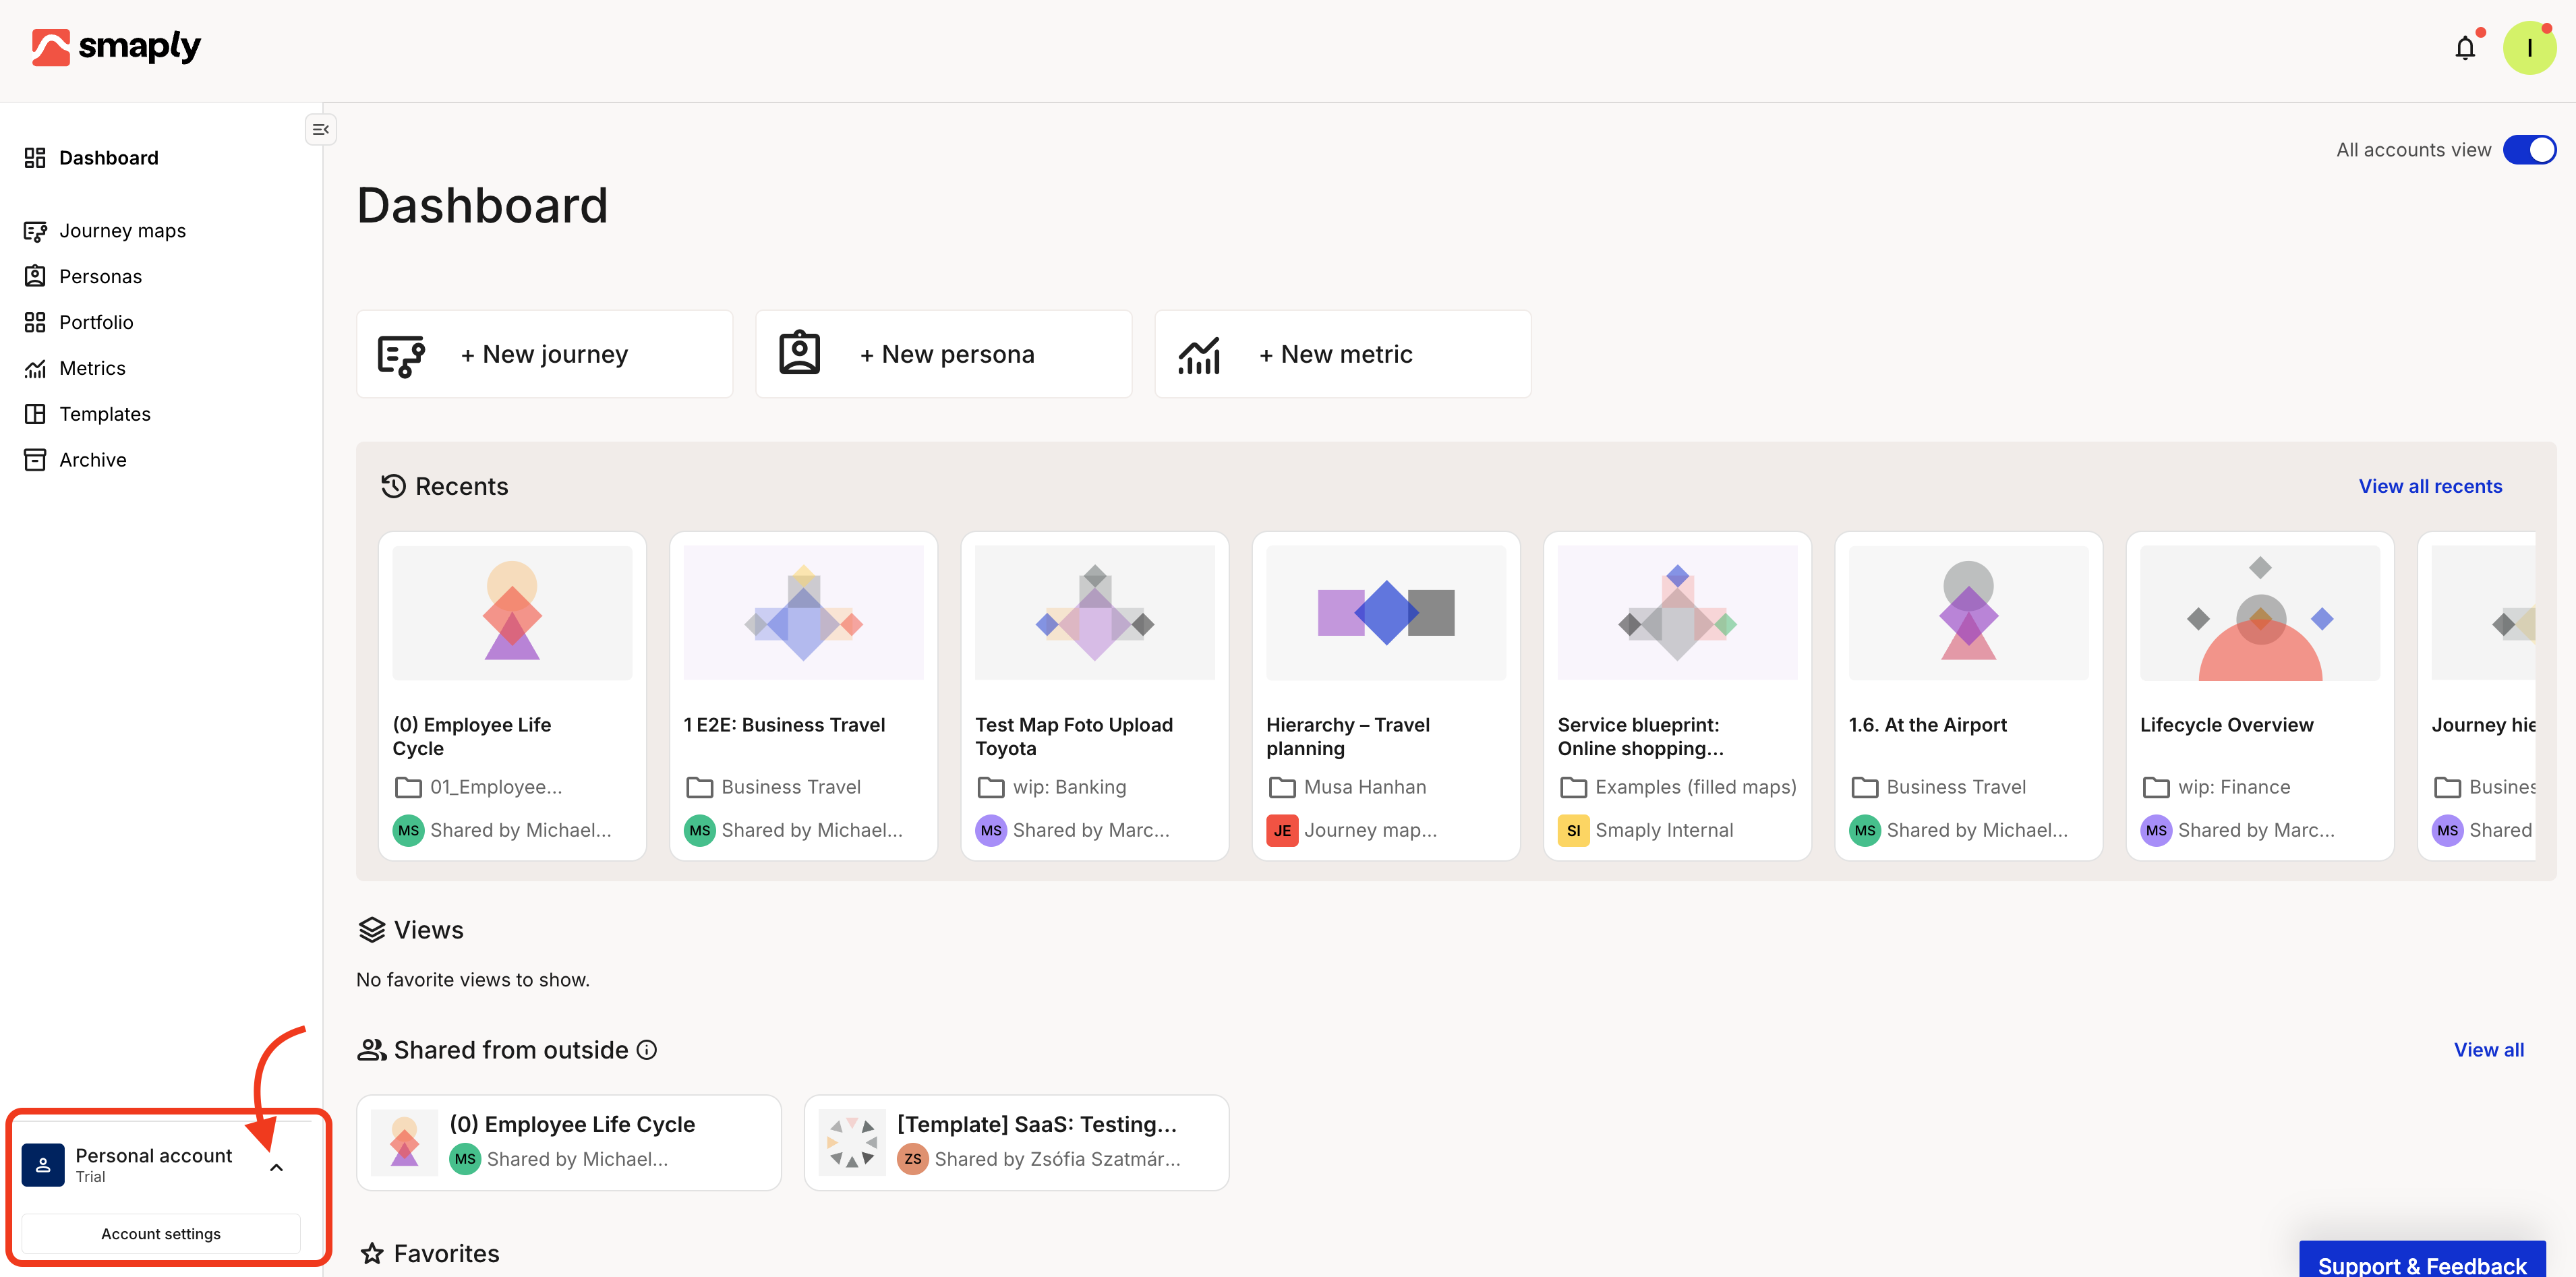Open Service blueprint: Online shopping card
This screenshot has height=1277, width=2576.
1677,696
